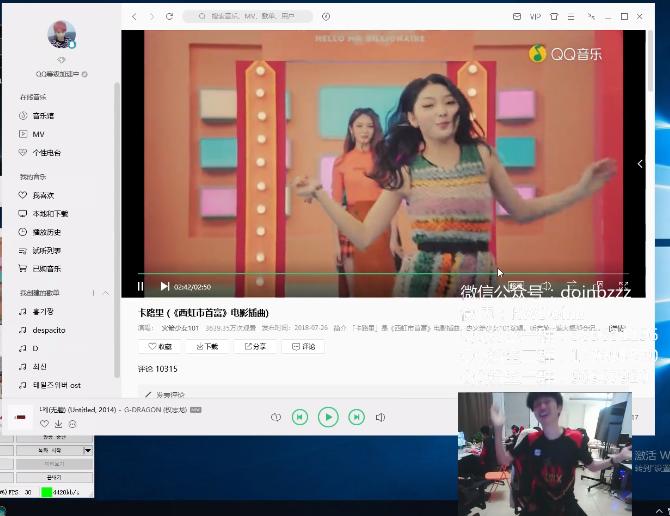Skip to the next MV in video player
The height and width of the screenshot is (516, 670).
[x=165, y=286]
